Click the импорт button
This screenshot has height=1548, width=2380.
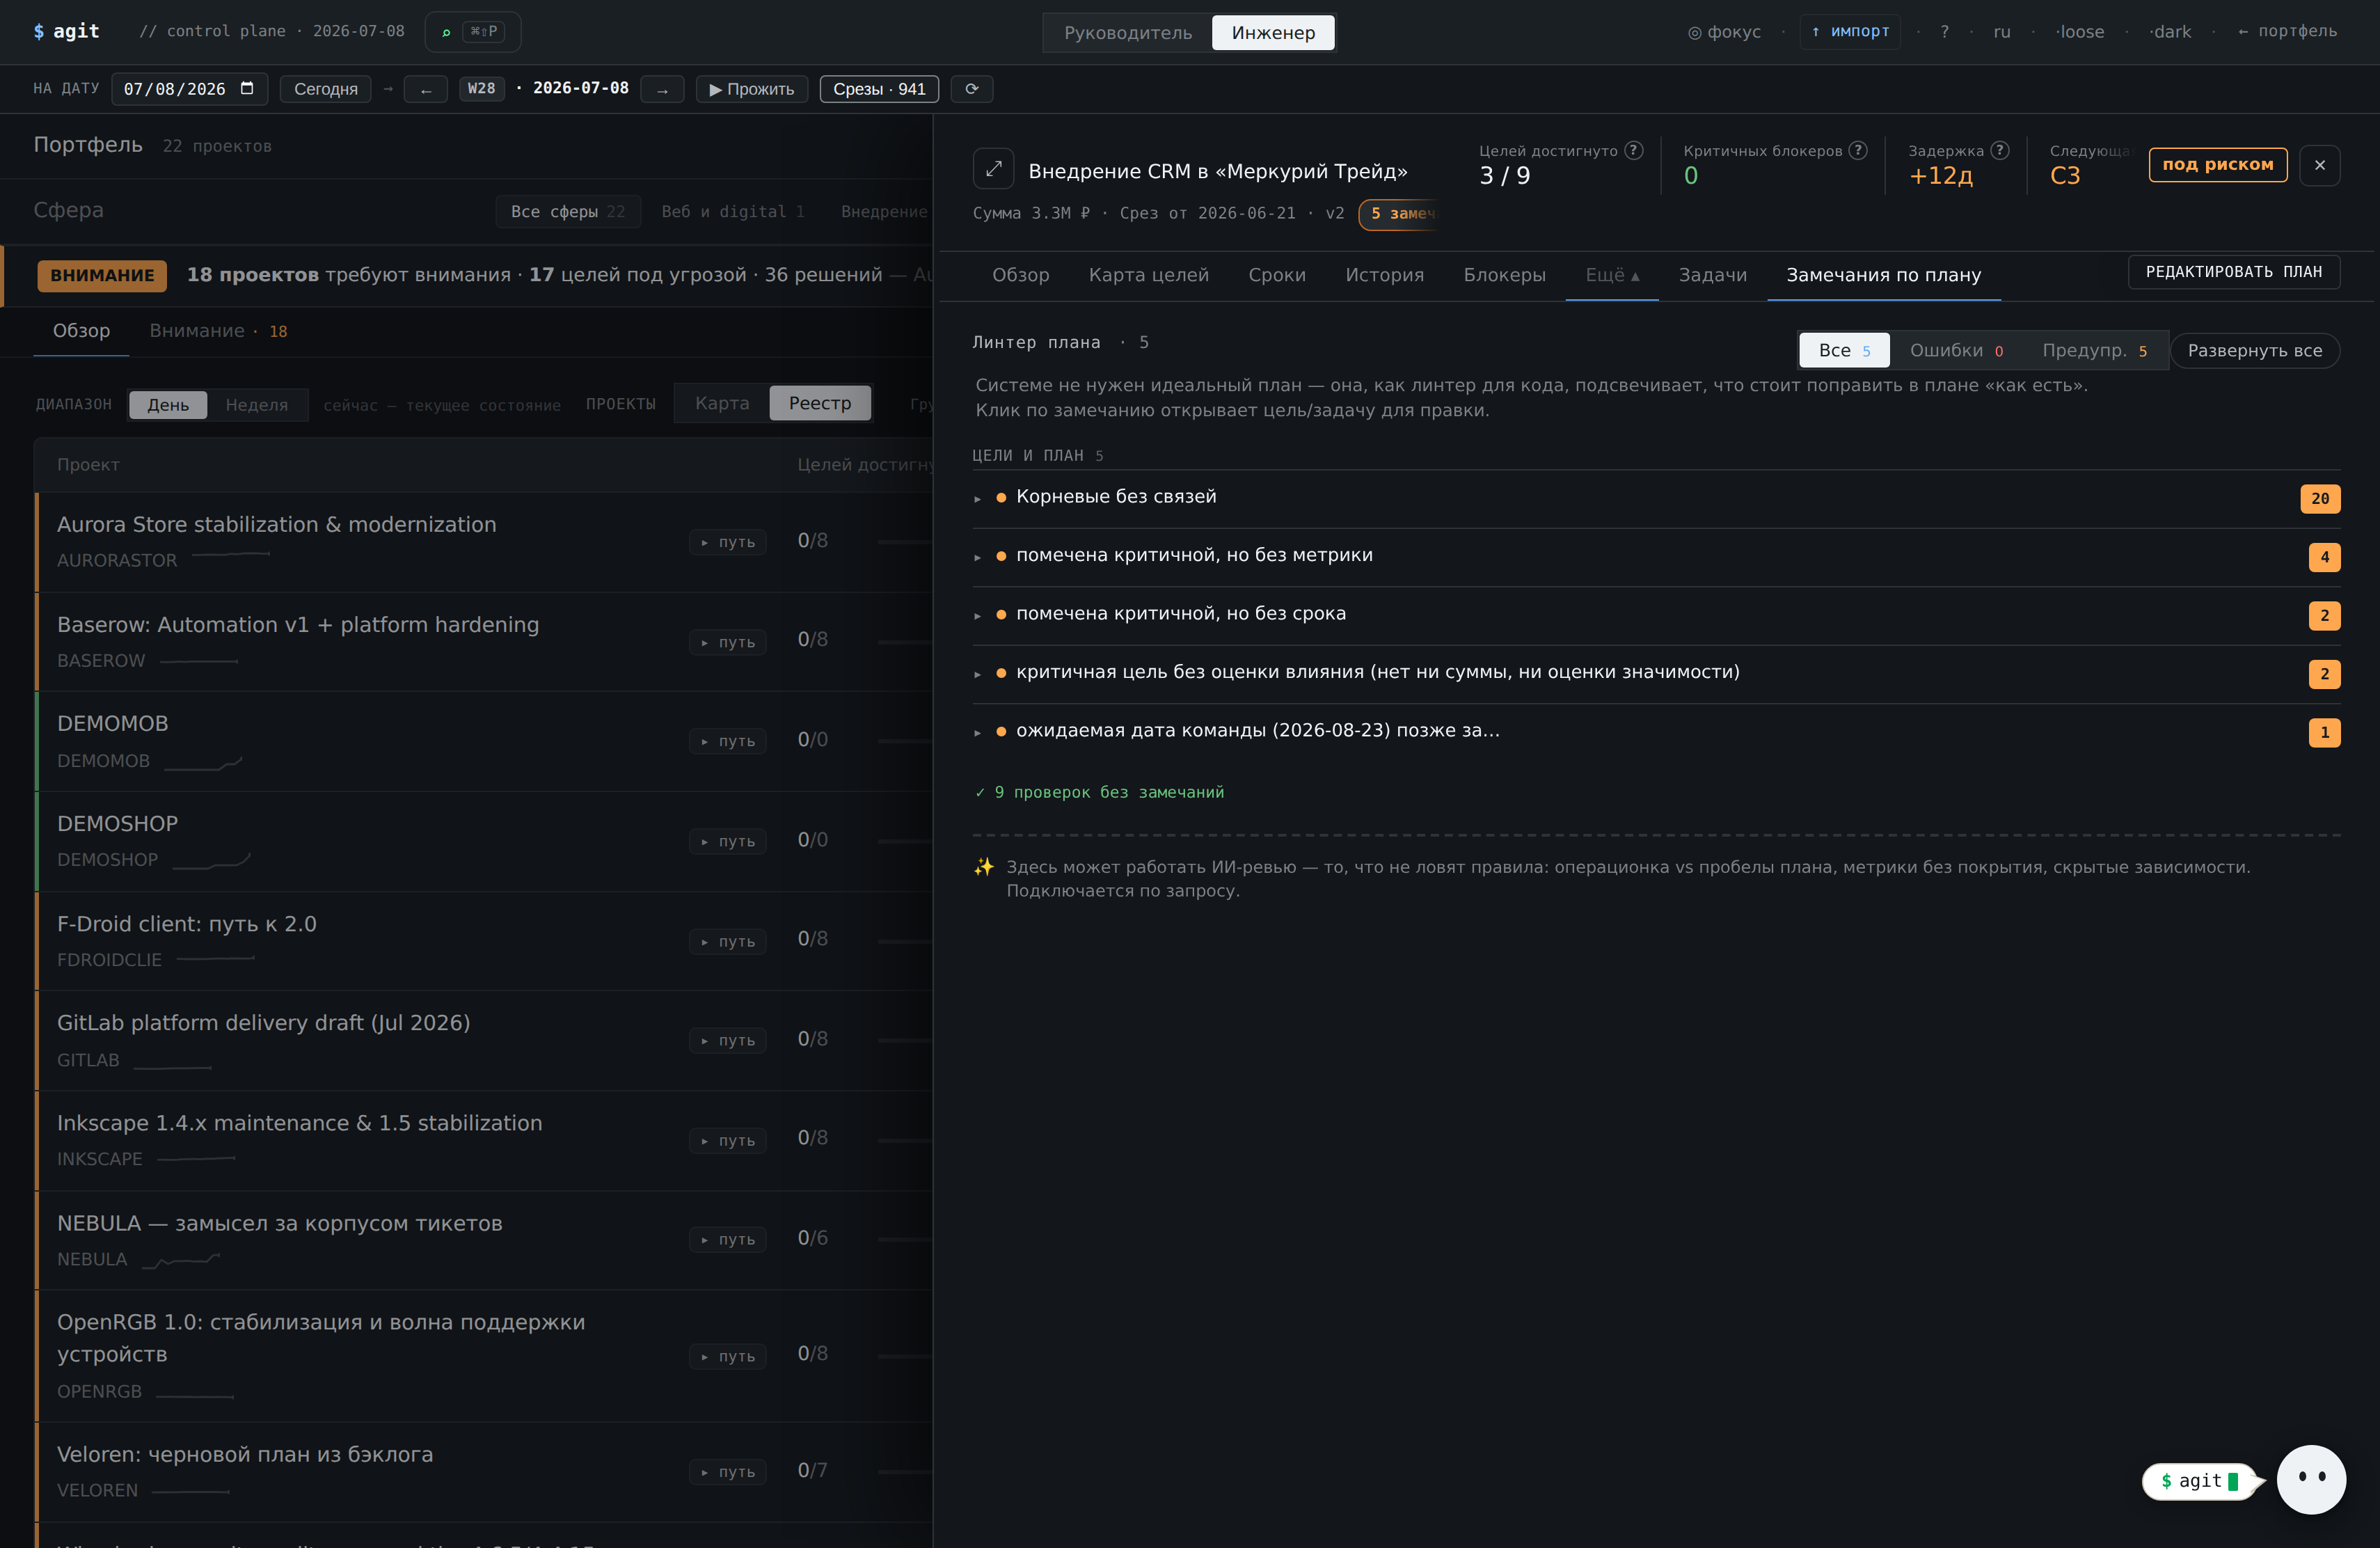click(x=1850, y=32)
